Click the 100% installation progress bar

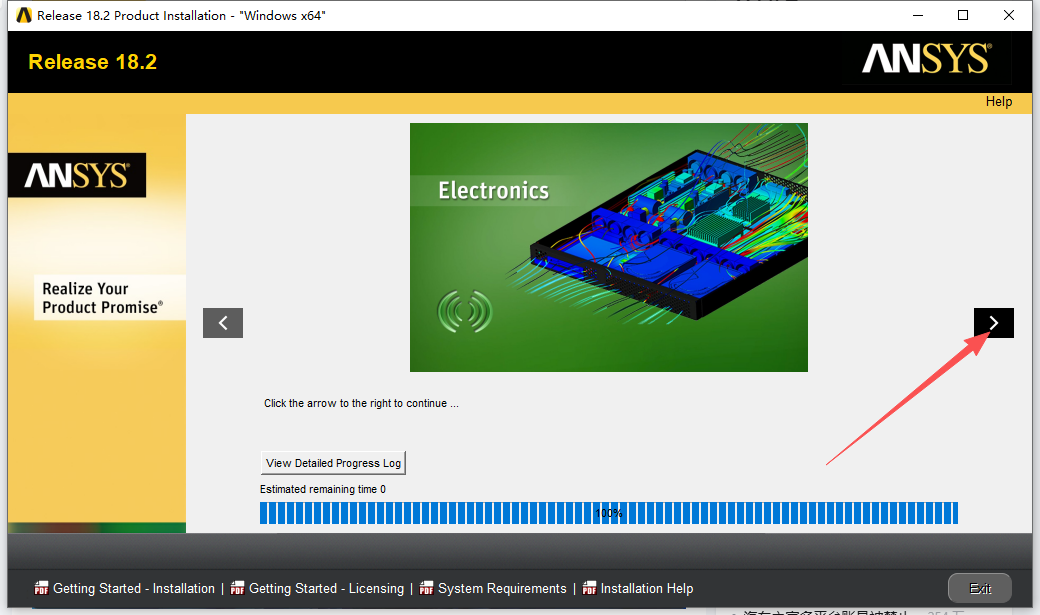click(608, 513)
